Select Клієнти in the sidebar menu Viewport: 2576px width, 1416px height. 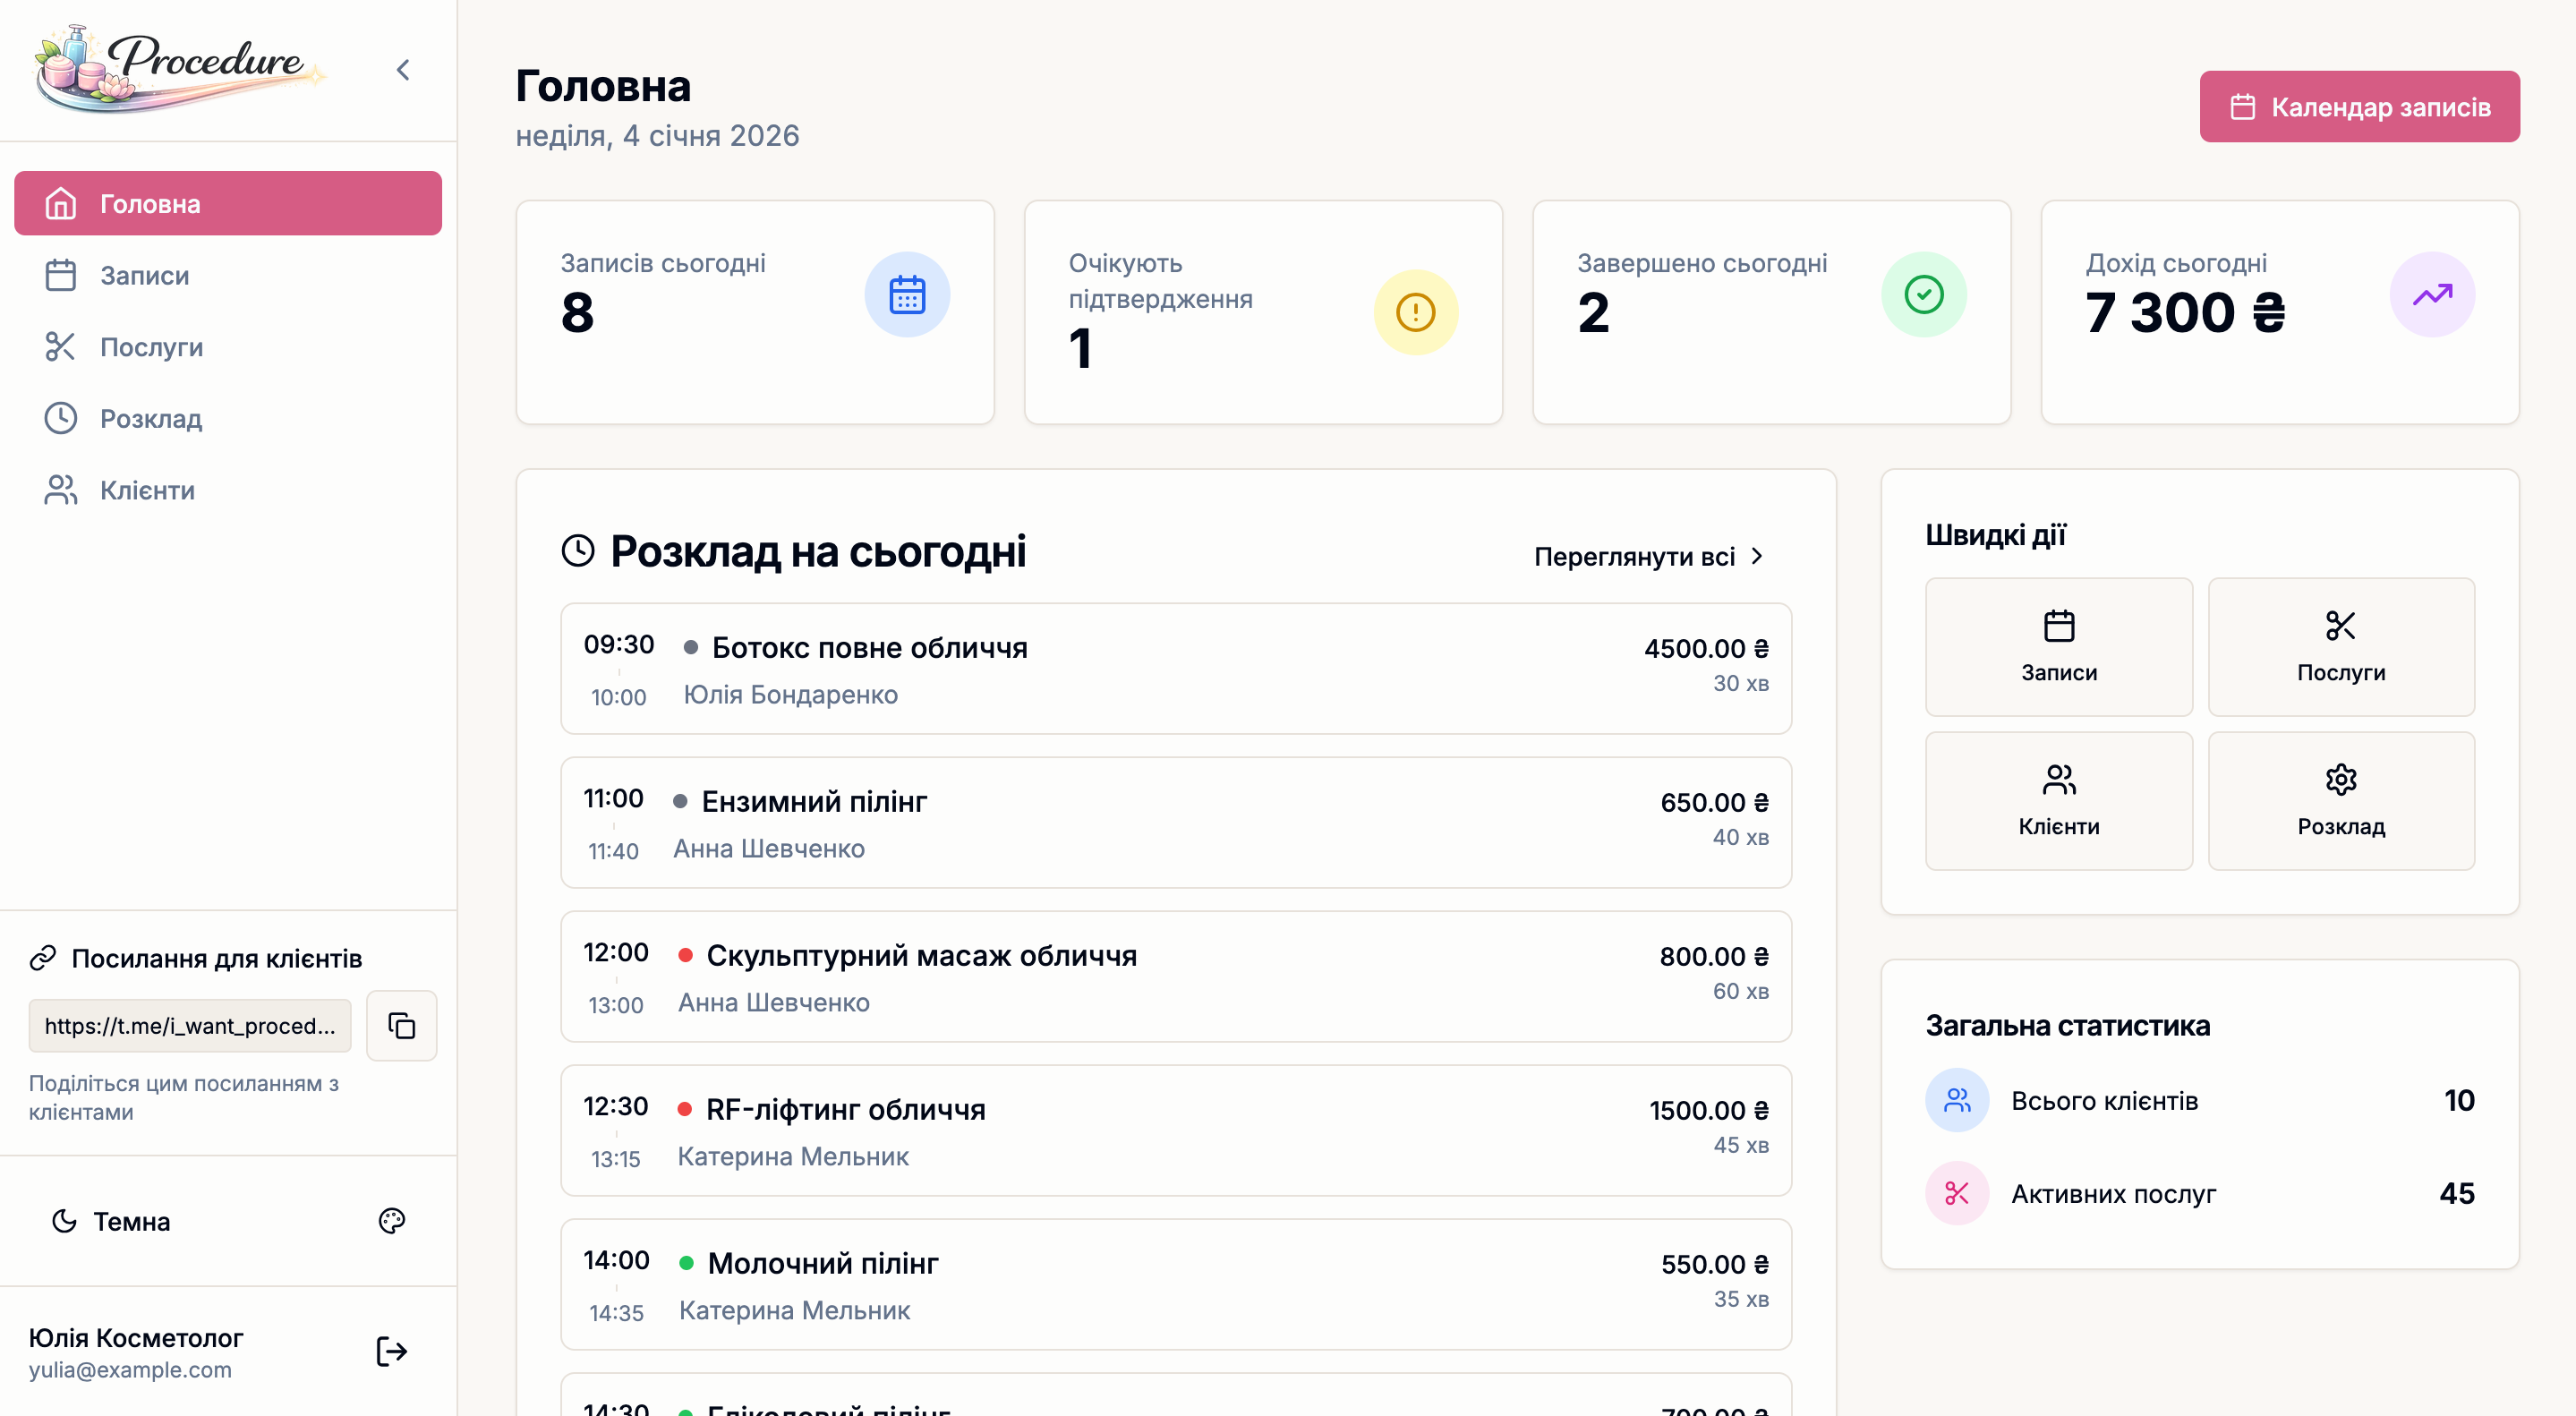click(147, 490)
